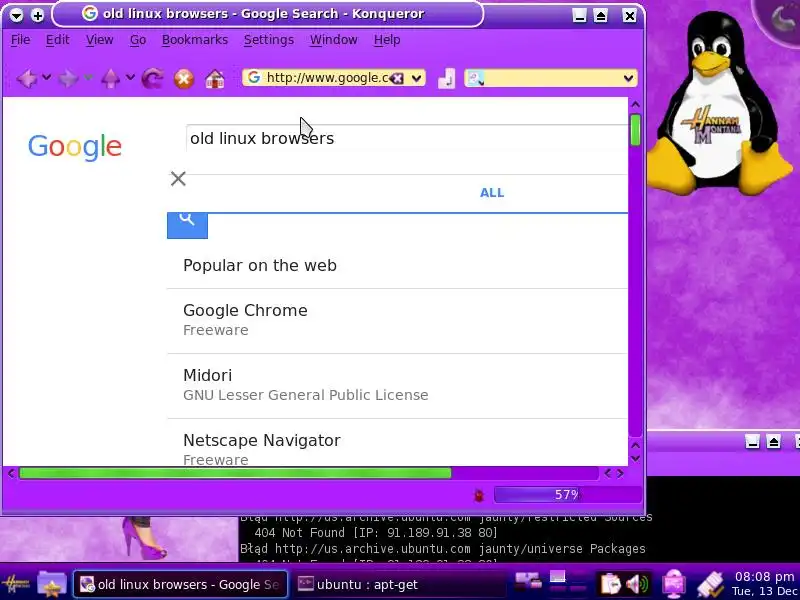Open the Klipper clipboard tray icon

tap(610, 584)
